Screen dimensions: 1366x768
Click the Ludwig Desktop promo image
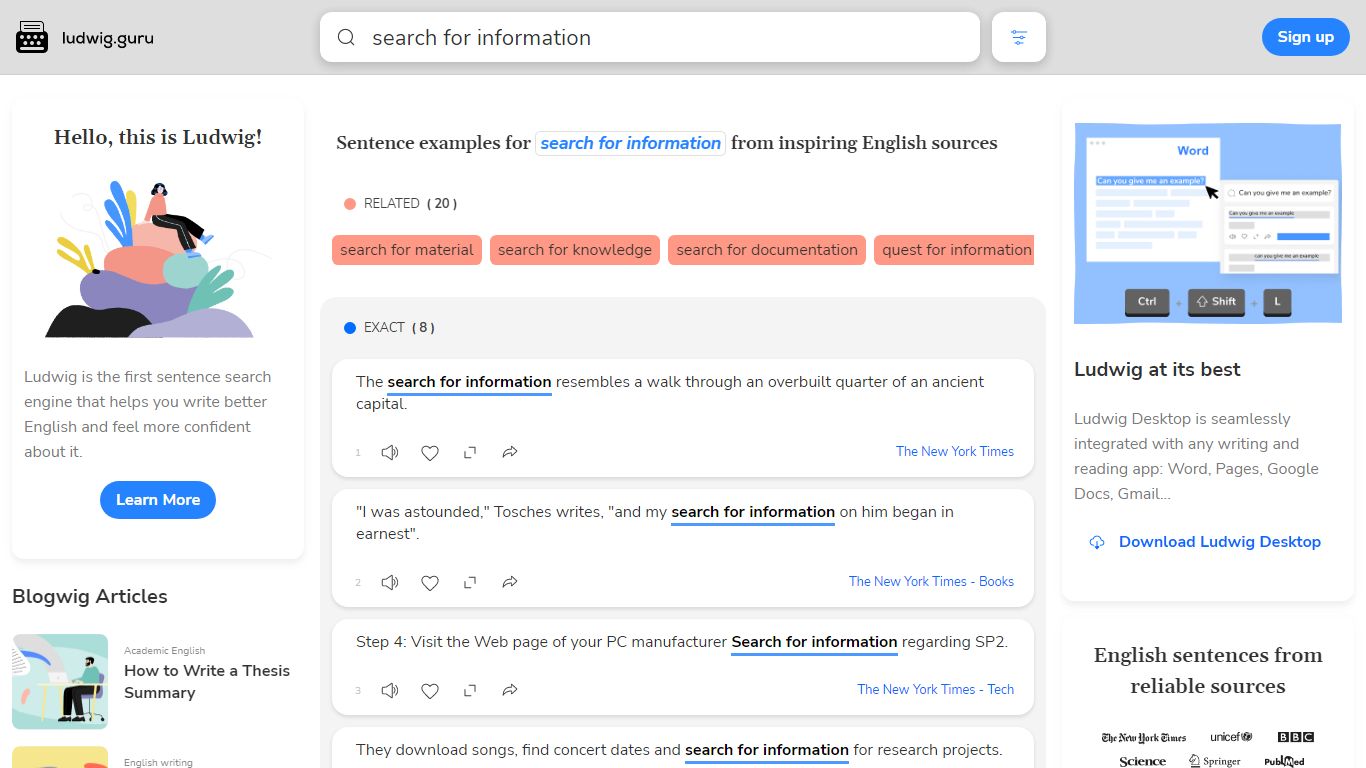[1208, 223]
